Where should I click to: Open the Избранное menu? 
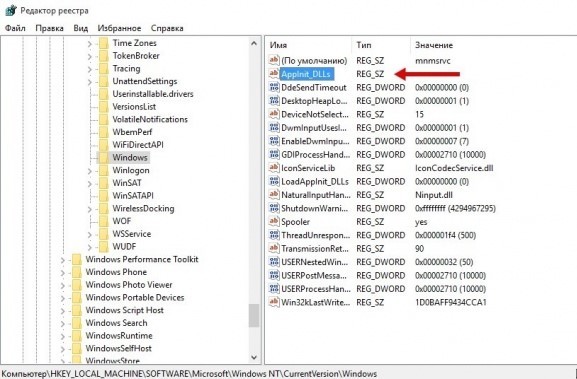coord(119,28)
